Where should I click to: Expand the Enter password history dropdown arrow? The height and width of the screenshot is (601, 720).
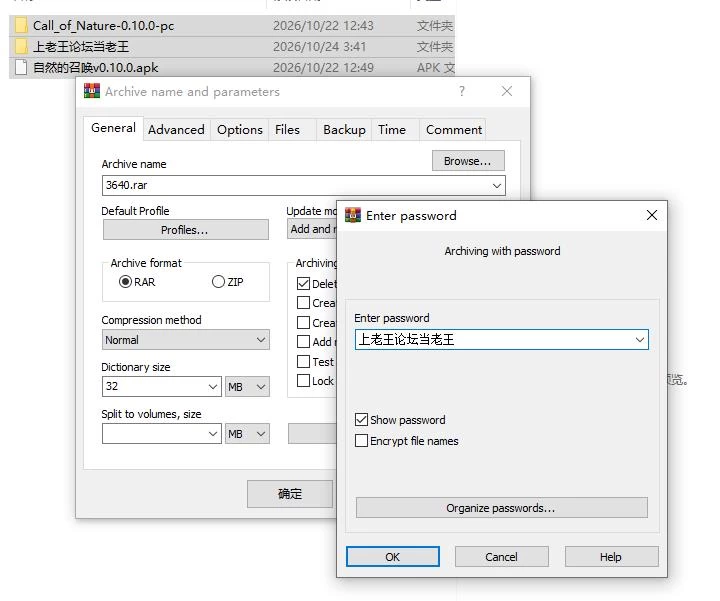(x=640, y=340)
